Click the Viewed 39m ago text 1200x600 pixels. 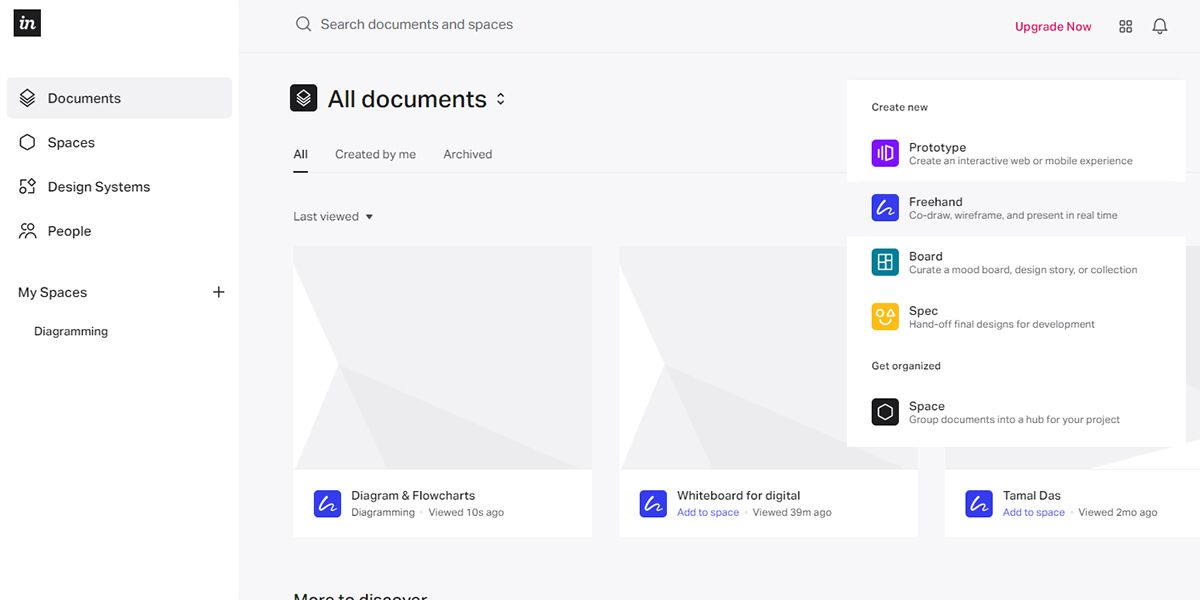792,512
